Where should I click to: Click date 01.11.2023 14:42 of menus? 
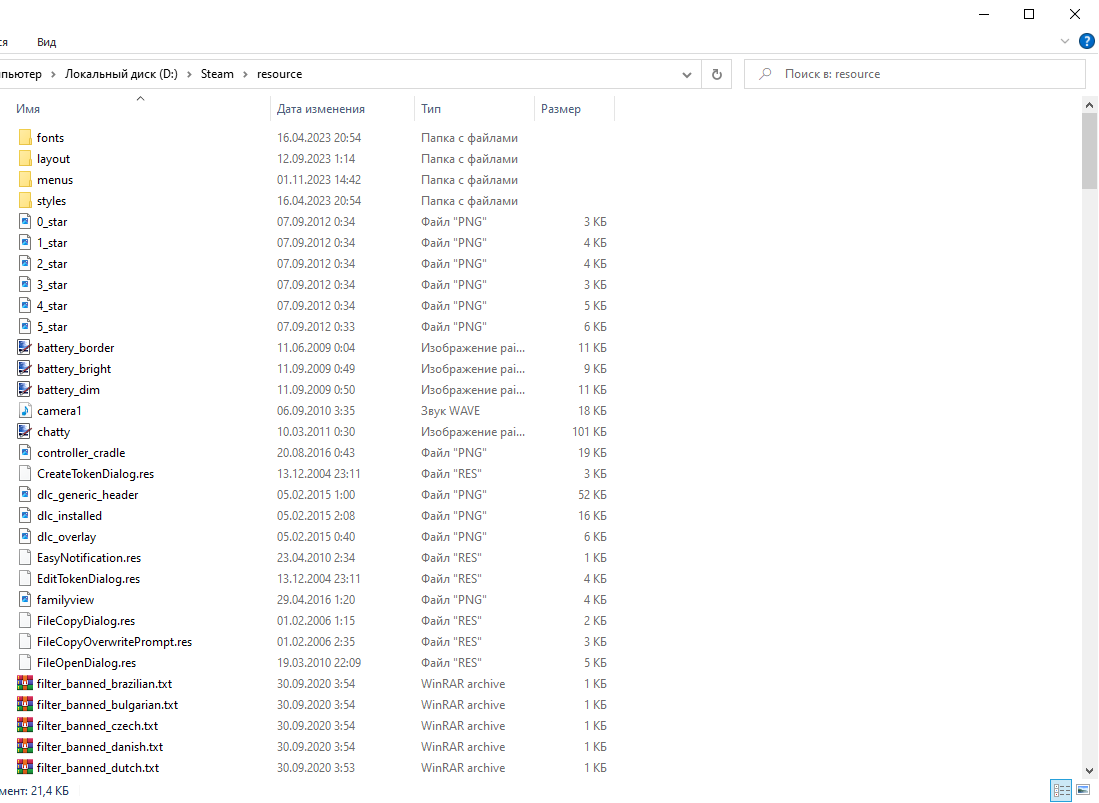click(x=319, y=179)
